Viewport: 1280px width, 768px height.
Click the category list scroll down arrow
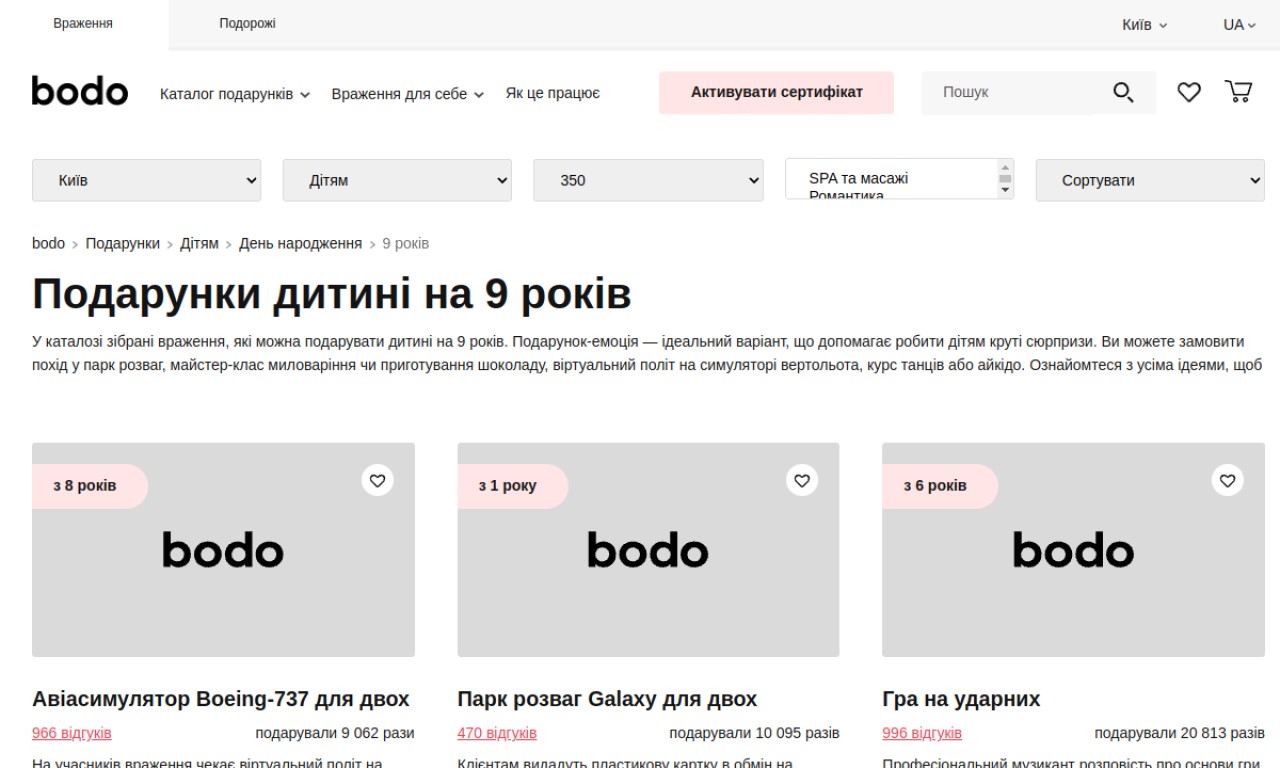(1005, 191)
